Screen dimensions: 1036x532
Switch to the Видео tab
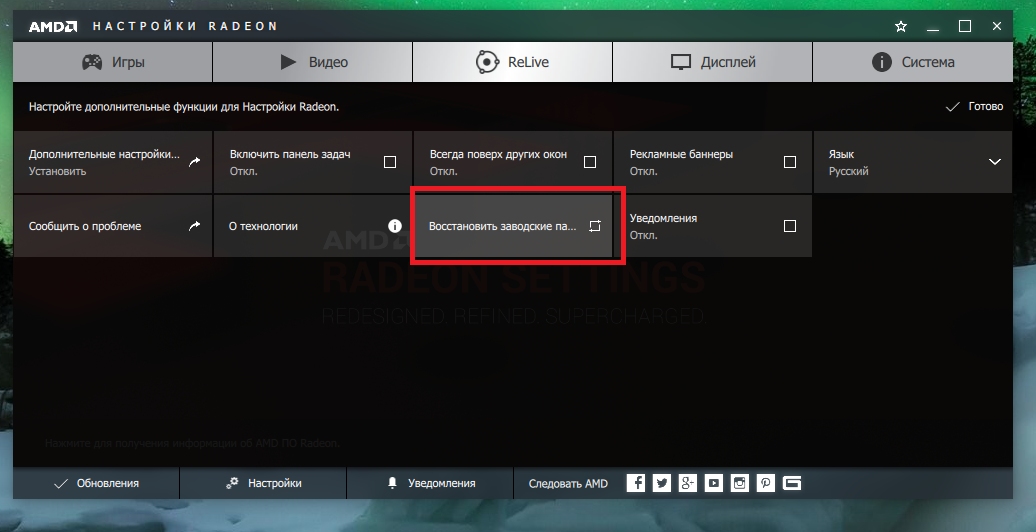(x=313, y=62)
